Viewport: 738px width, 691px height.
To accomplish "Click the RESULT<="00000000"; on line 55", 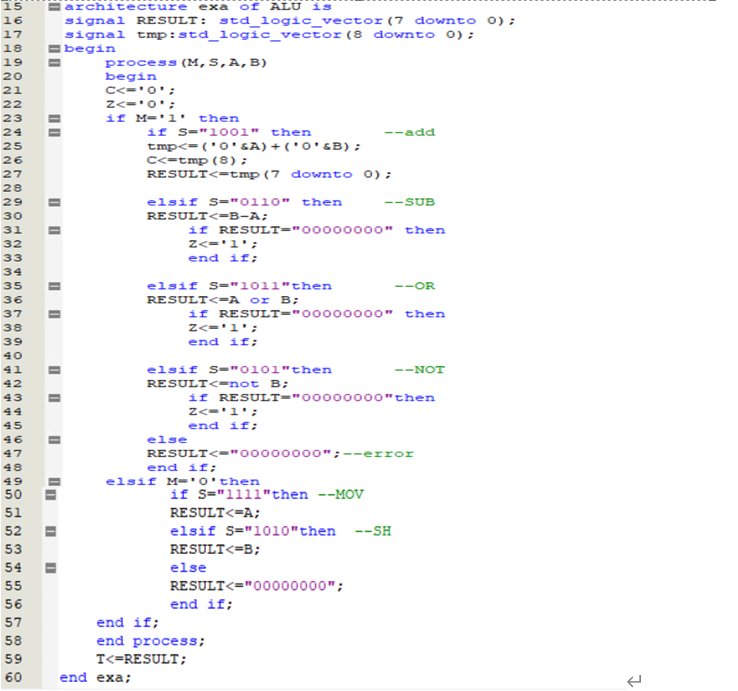I will tap(257, 587).
